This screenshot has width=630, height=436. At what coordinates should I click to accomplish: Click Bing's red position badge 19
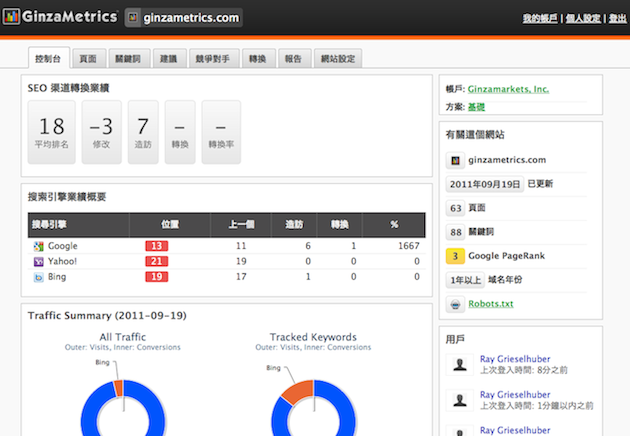tap(157, 276)
